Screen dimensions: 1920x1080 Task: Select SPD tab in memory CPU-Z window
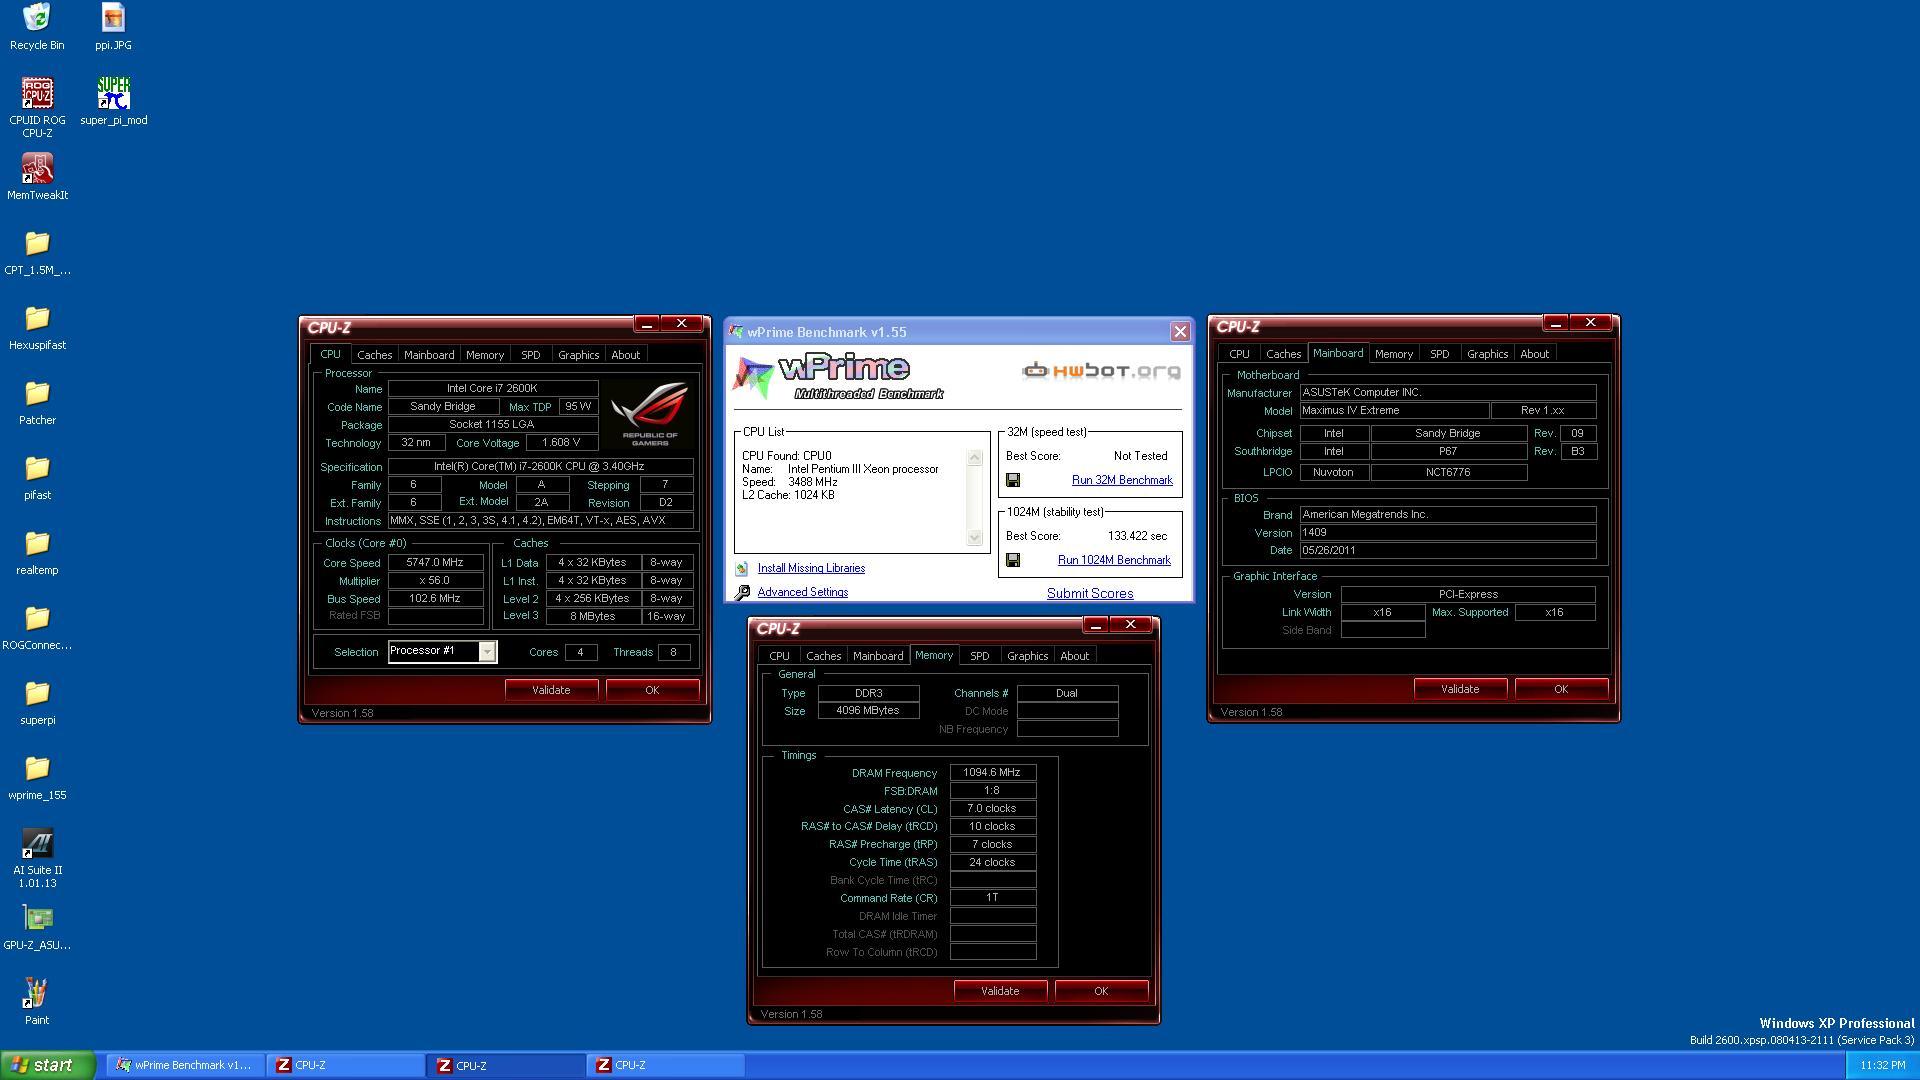(x=980, y=656)
